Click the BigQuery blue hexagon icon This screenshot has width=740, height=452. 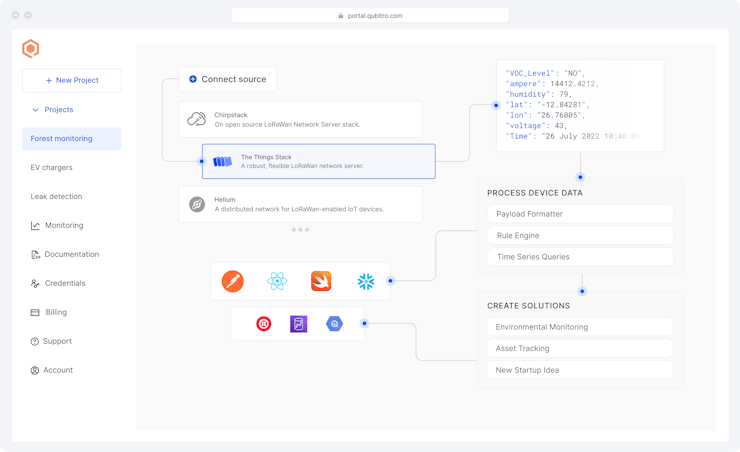[334, 324]
